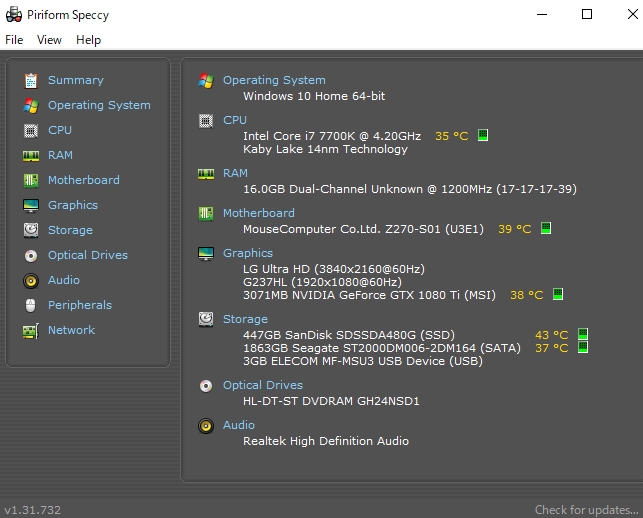Click the Operating System heading link in main panel
Image resolution: width=643 pixels, height=518 pixels.
274,80
